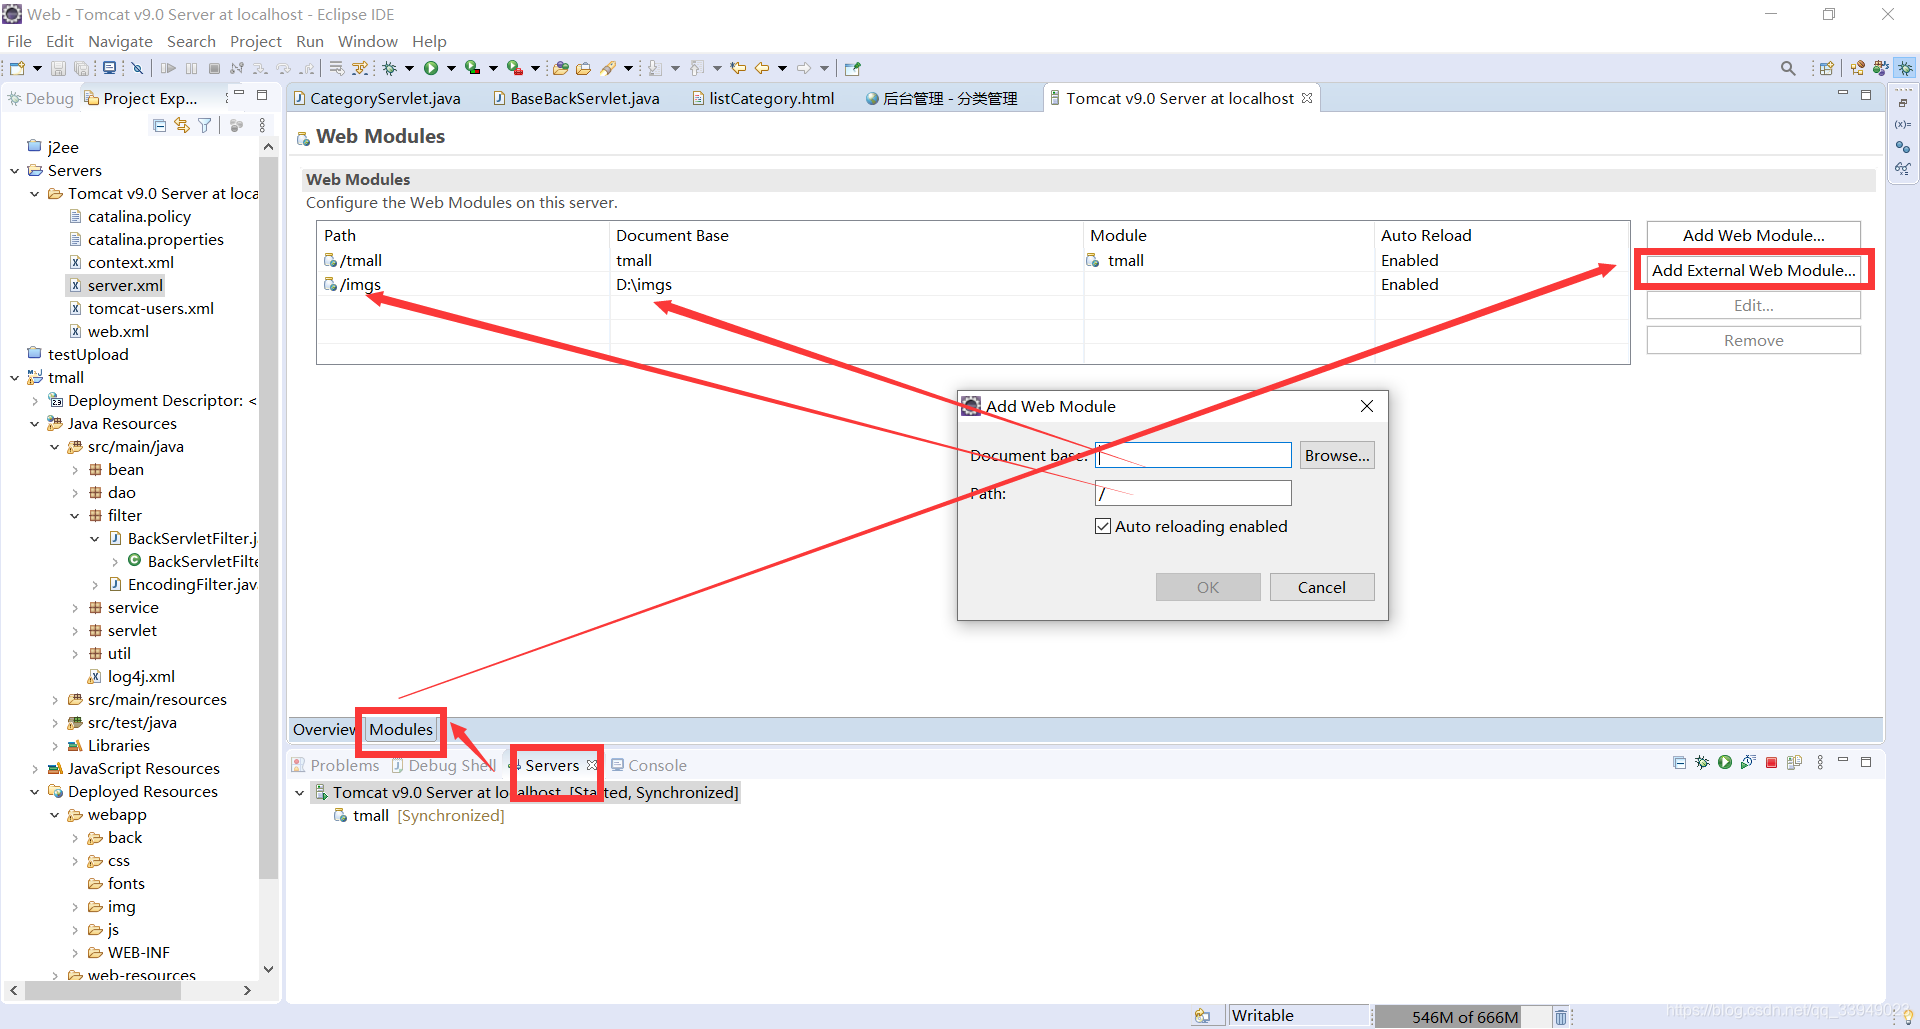
Task: Click the memory garbage collector trash icon
Action: pos(1560,1017)
